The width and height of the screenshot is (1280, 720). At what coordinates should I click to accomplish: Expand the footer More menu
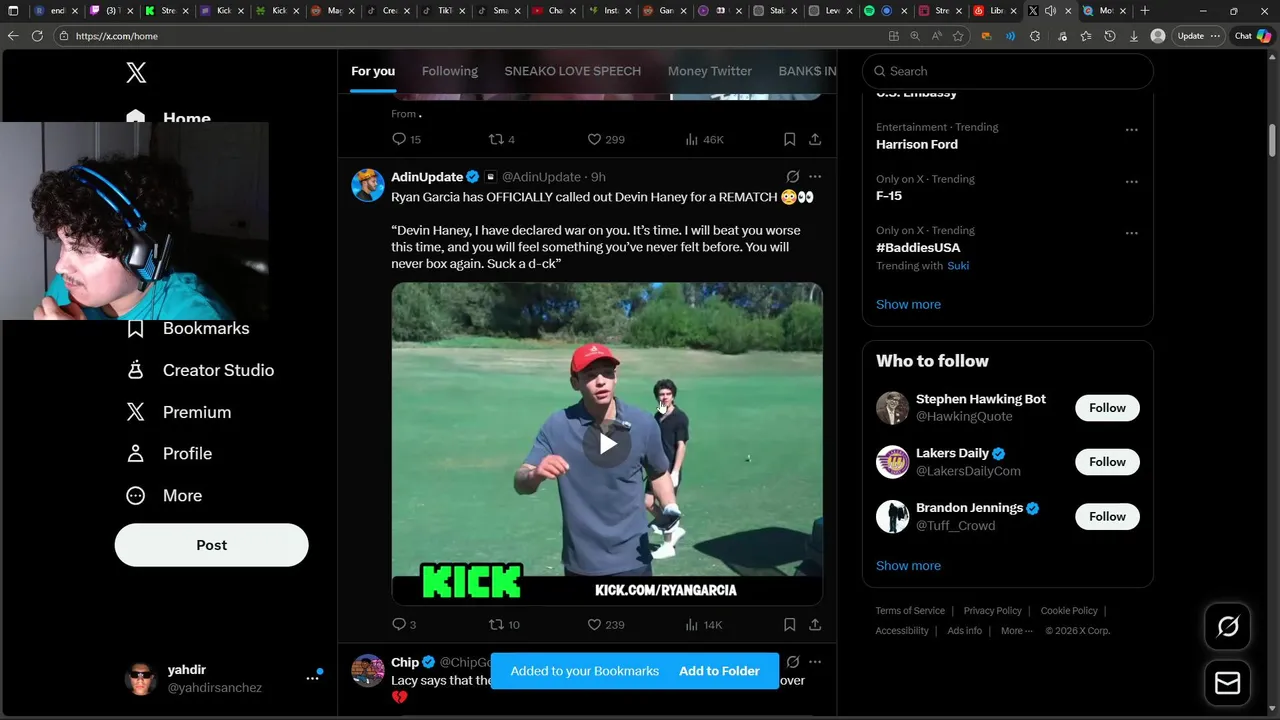(1017, 630)
